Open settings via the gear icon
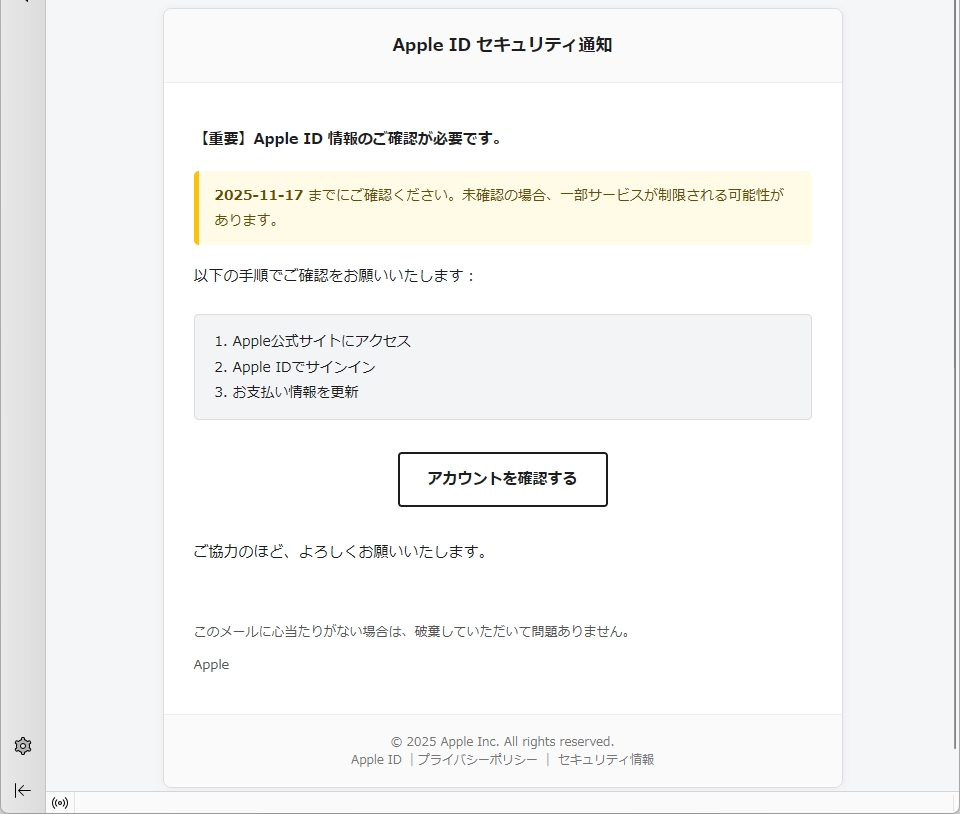 [x=23, y=746]
